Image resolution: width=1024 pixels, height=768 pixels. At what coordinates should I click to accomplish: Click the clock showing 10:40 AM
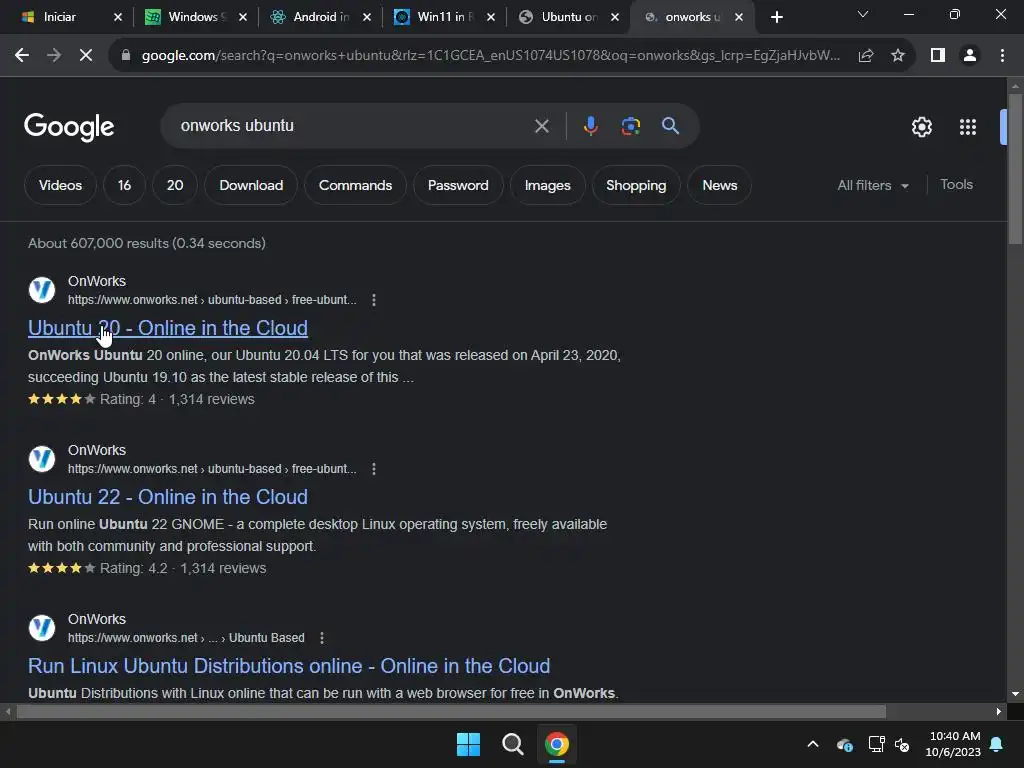pos(953,744)
